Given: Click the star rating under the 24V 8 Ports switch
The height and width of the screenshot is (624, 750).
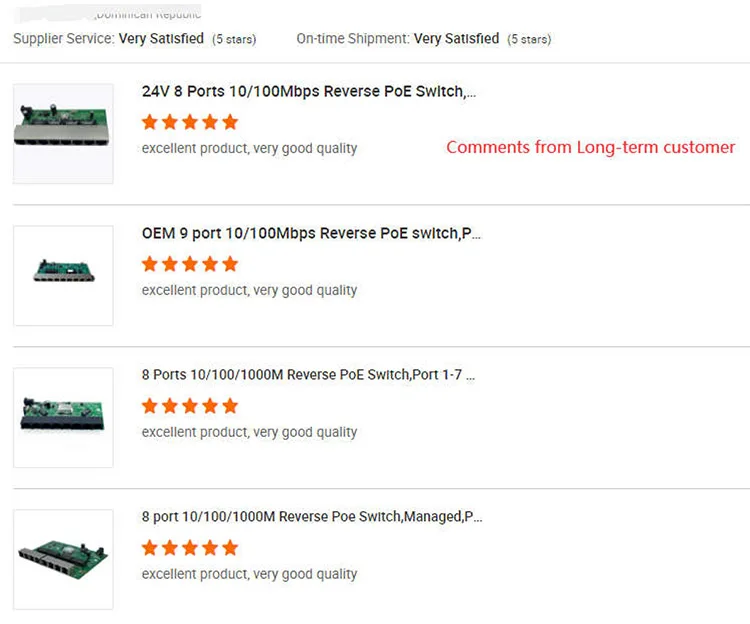Looking at the screenshot, I should [x=190, y=122].
